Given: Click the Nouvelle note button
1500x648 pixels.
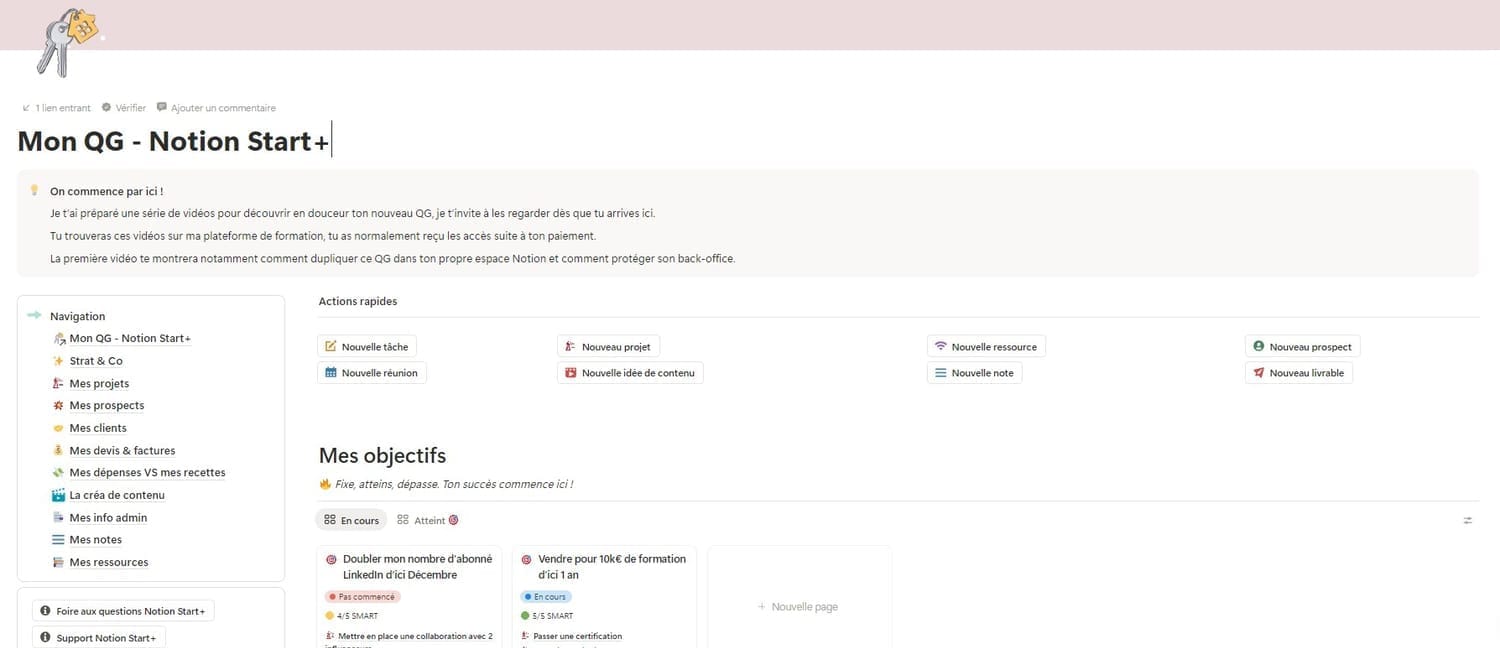Looking at the screenshot, I should point(974,372).
